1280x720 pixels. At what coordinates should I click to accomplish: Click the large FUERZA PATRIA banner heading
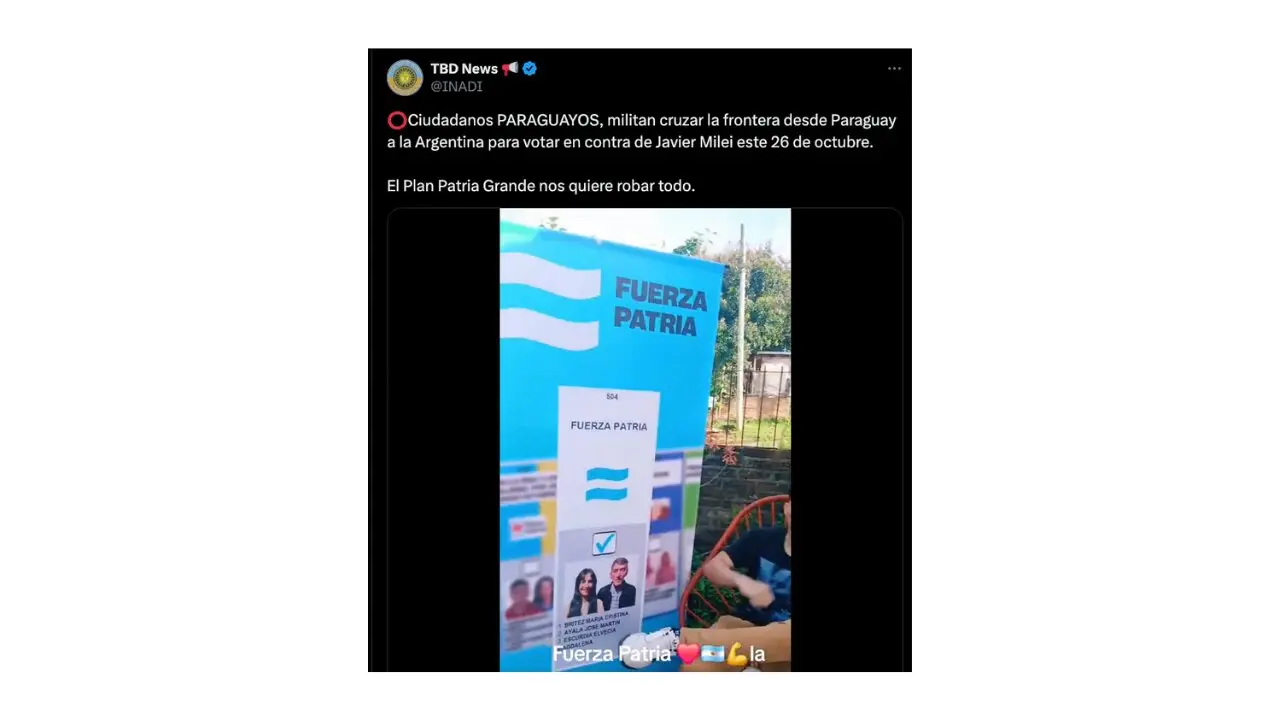pos(660,307)
